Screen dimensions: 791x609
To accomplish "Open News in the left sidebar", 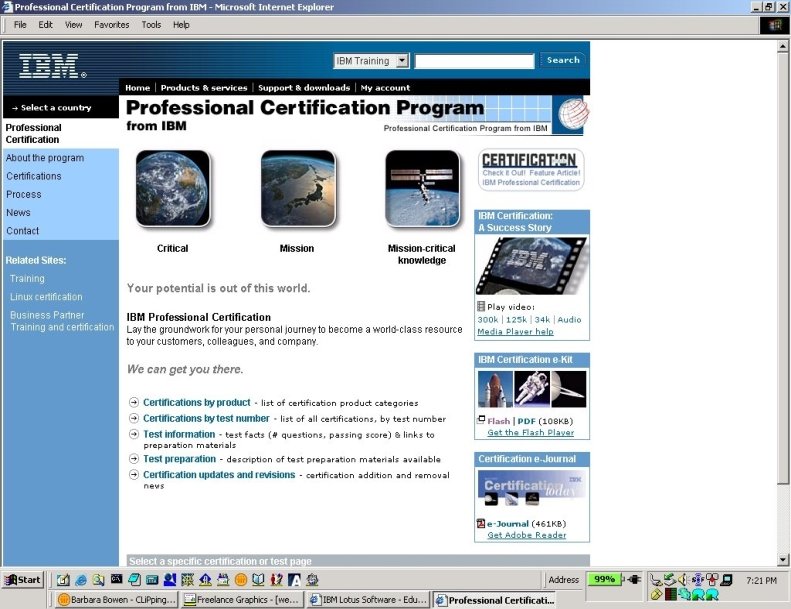I will point(18,212).
